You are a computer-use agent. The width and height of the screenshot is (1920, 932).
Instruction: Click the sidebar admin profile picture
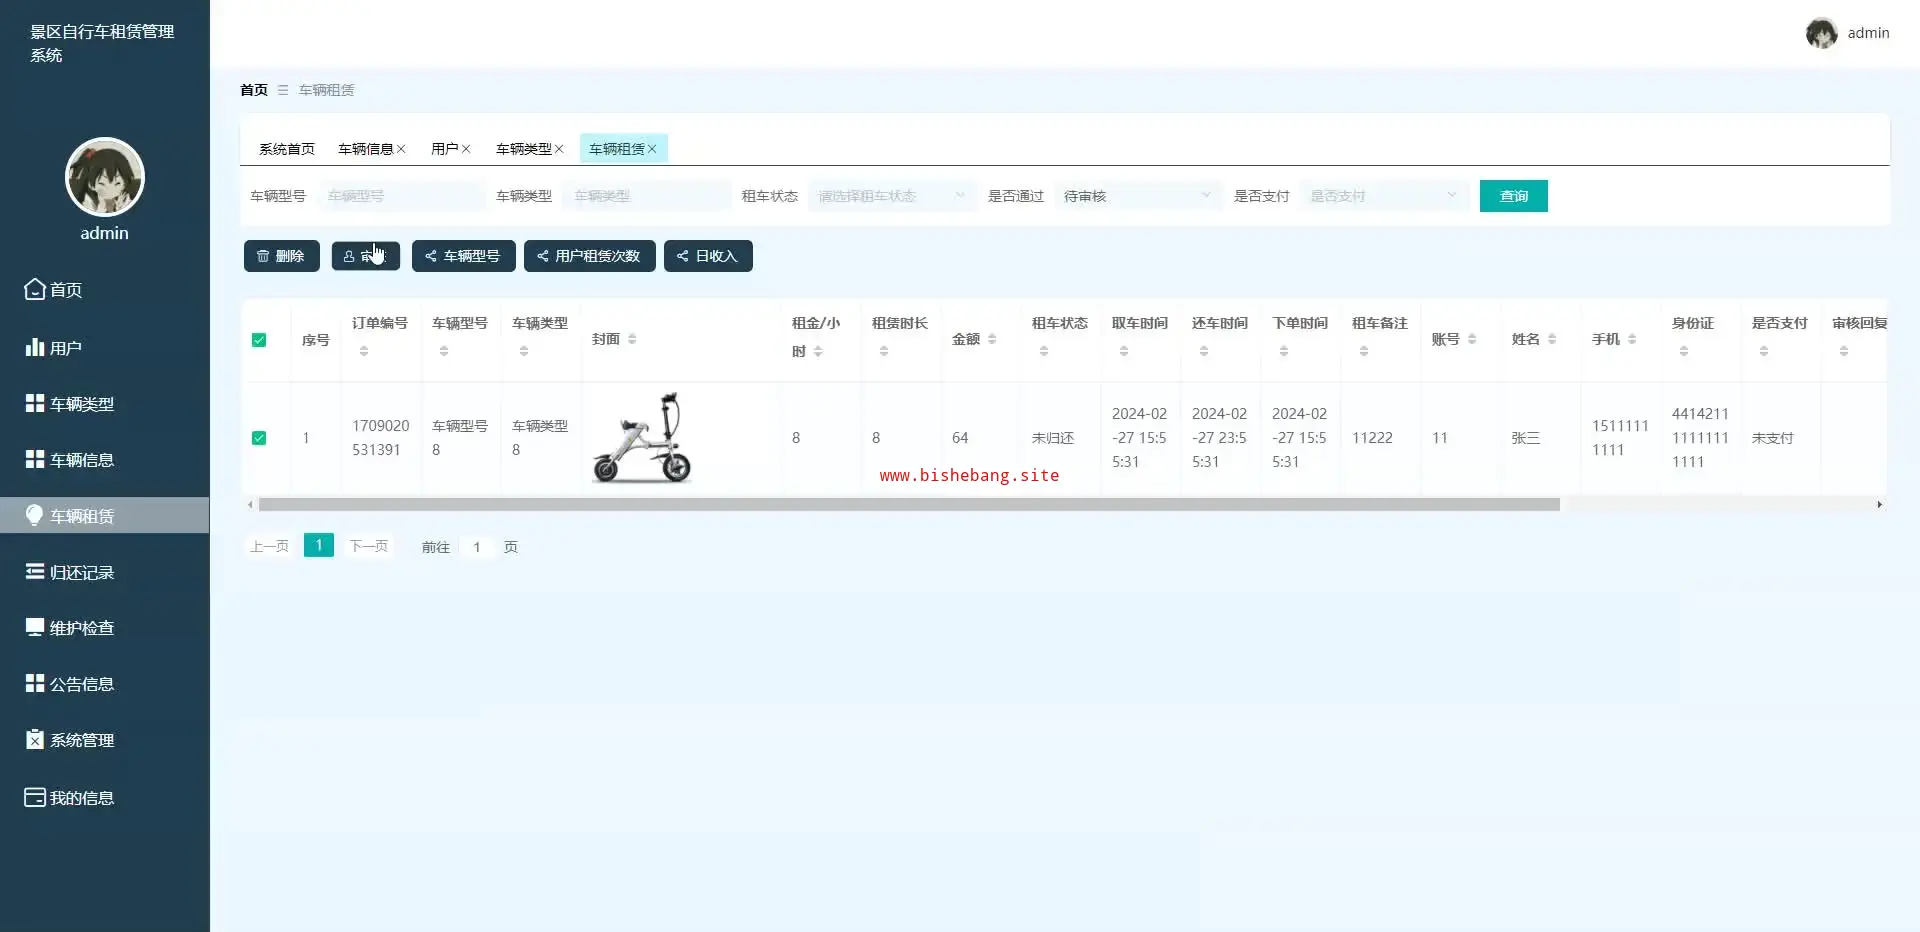[105, 177]
